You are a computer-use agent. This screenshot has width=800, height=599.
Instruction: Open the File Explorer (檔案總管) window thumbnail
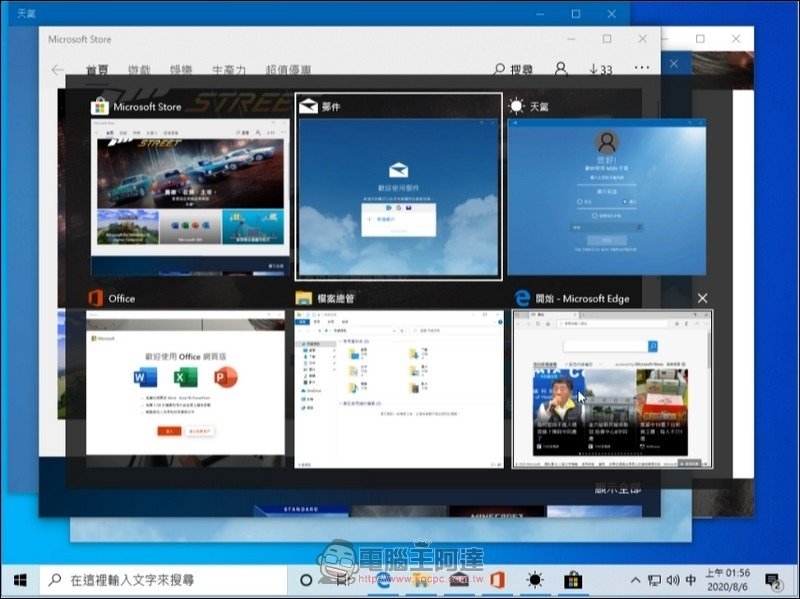[398, 388]
